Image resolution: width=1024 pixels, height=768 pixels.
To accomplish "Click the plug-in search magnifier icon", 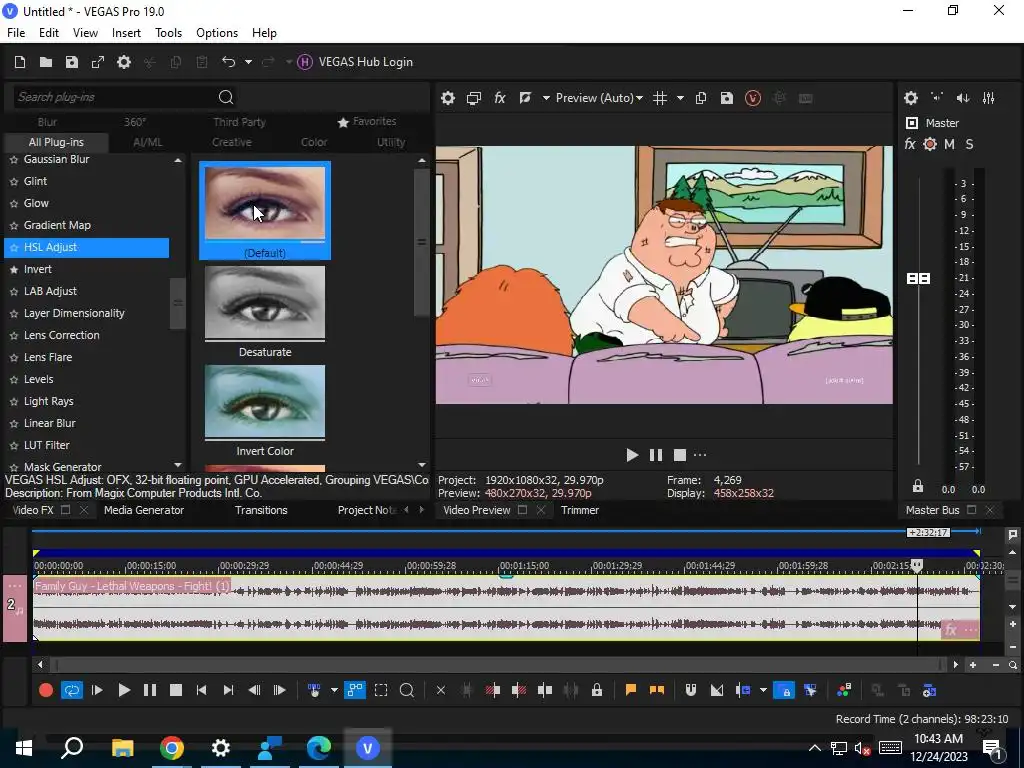I will tap(226, 97).
